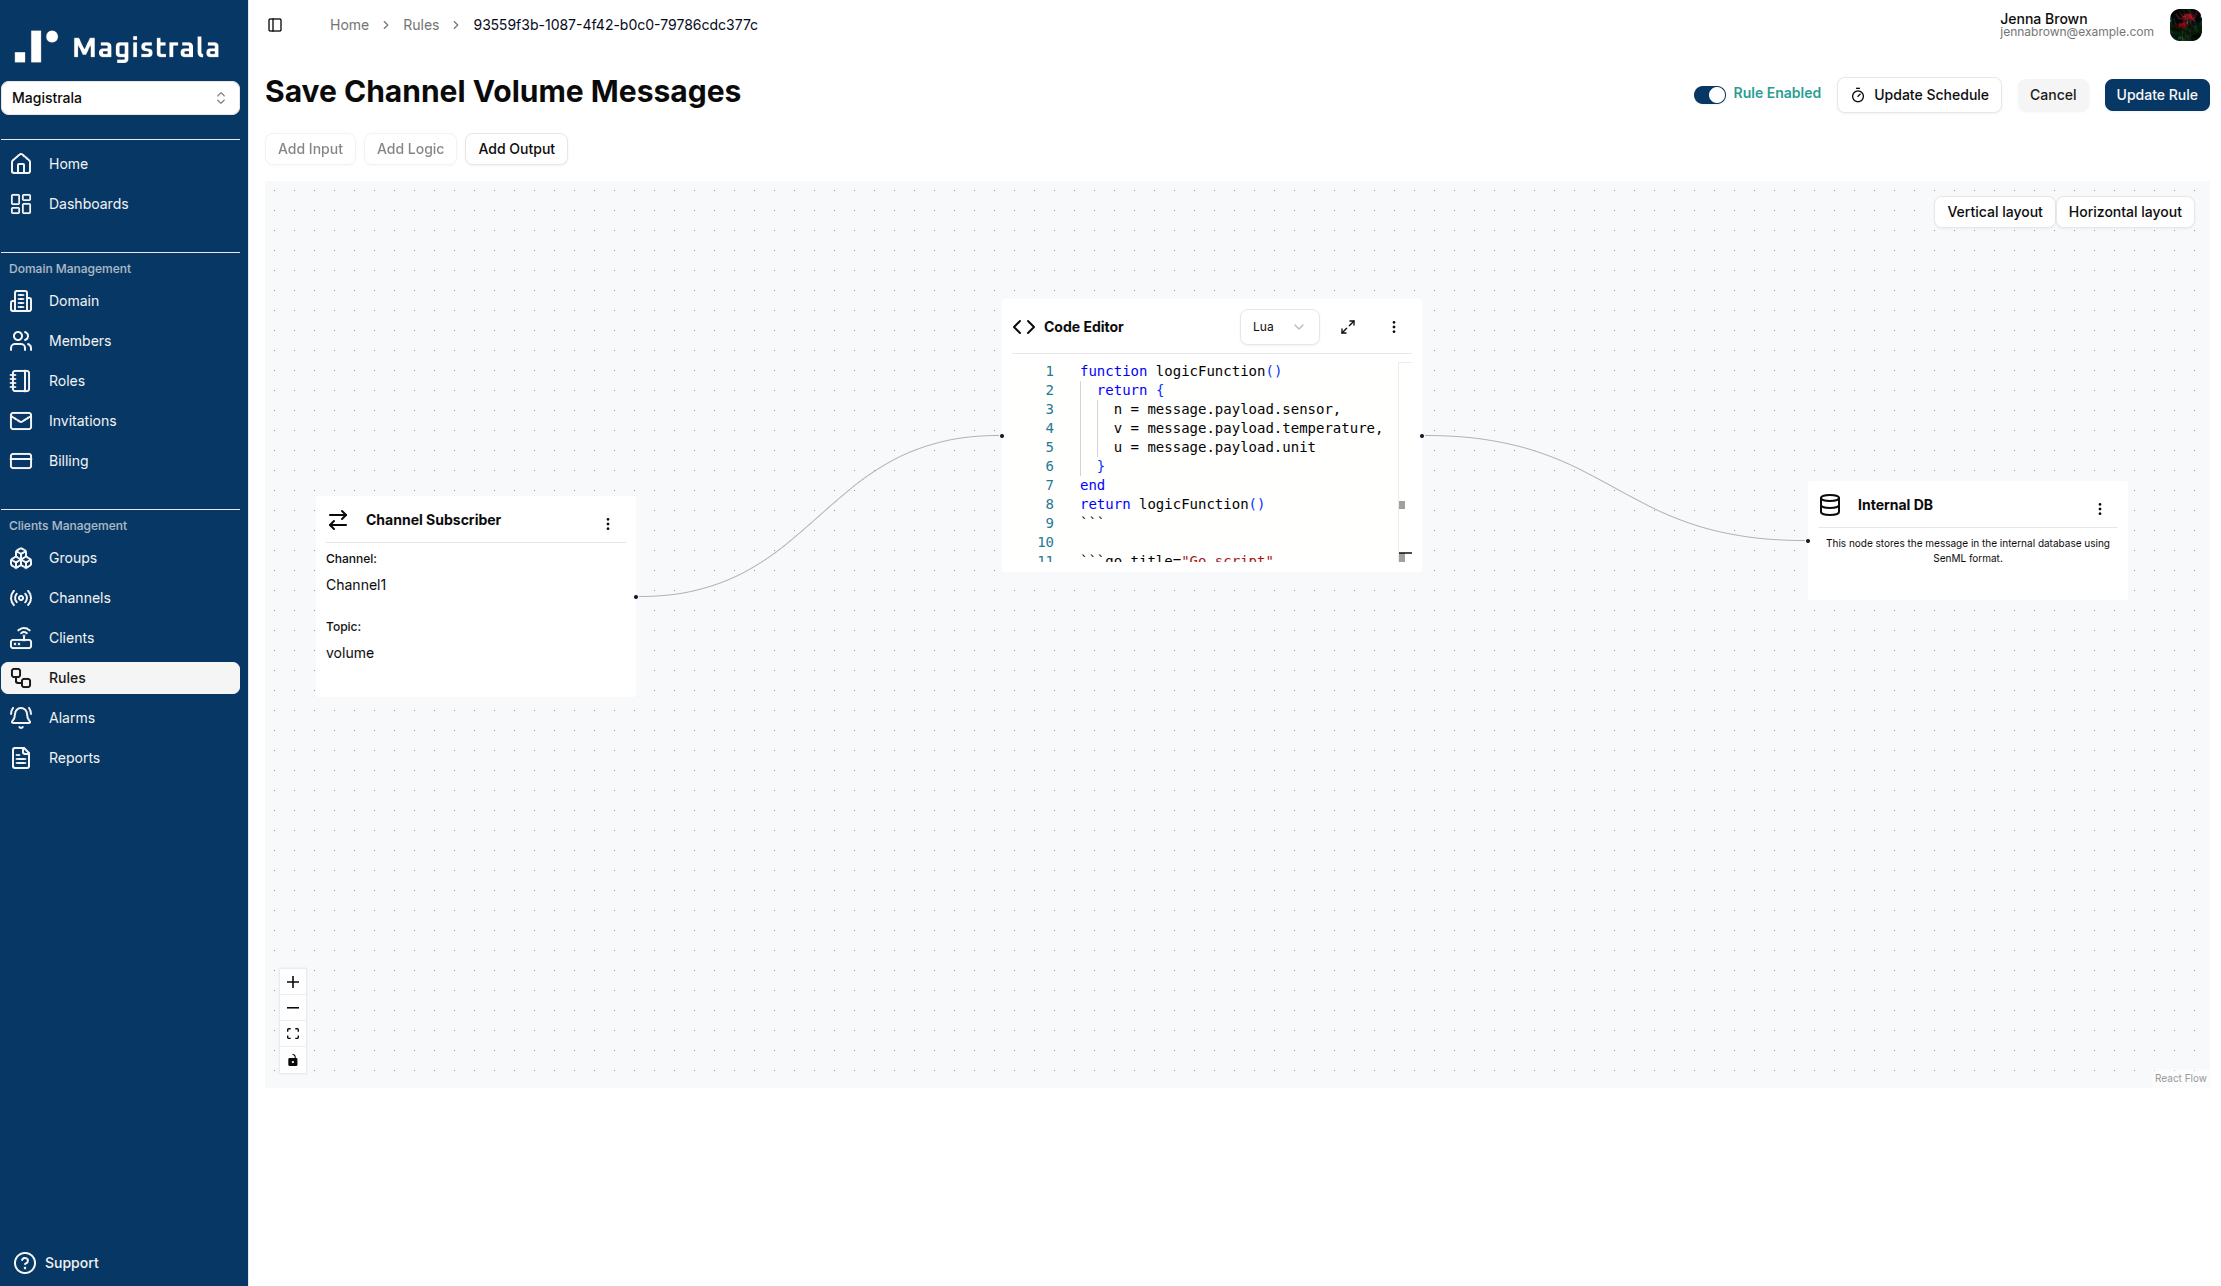This screenshot has width=2221, height=1286.
Task: Select the Add Output tab
Action: [x=516, y=148]
